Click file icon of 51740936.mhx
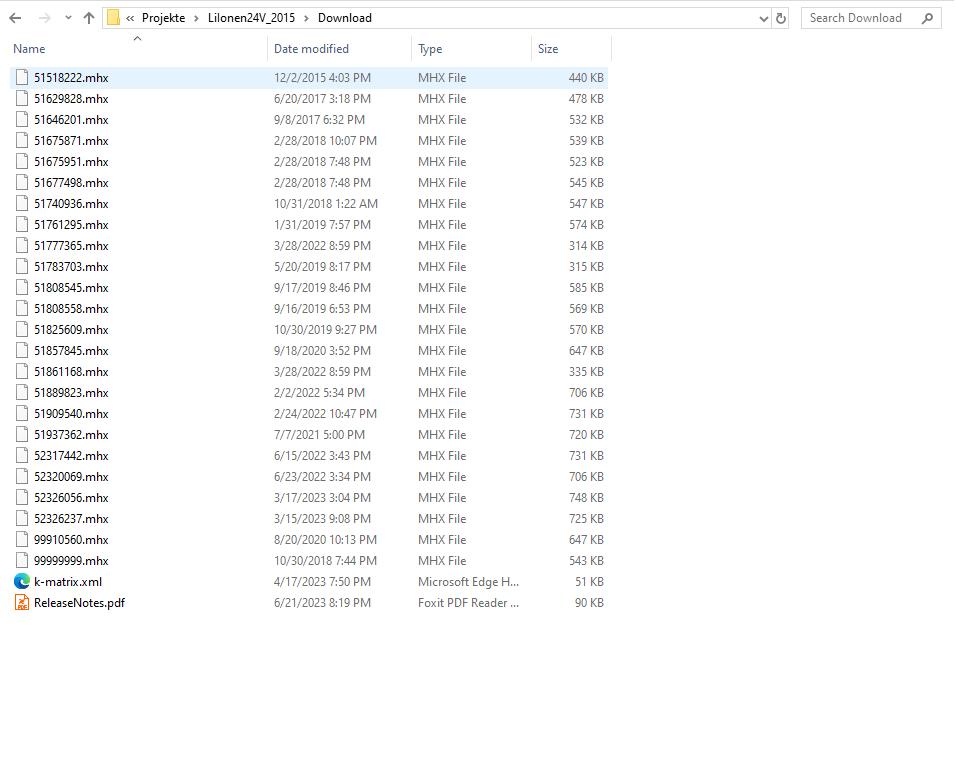 click(x=22, y=203)
